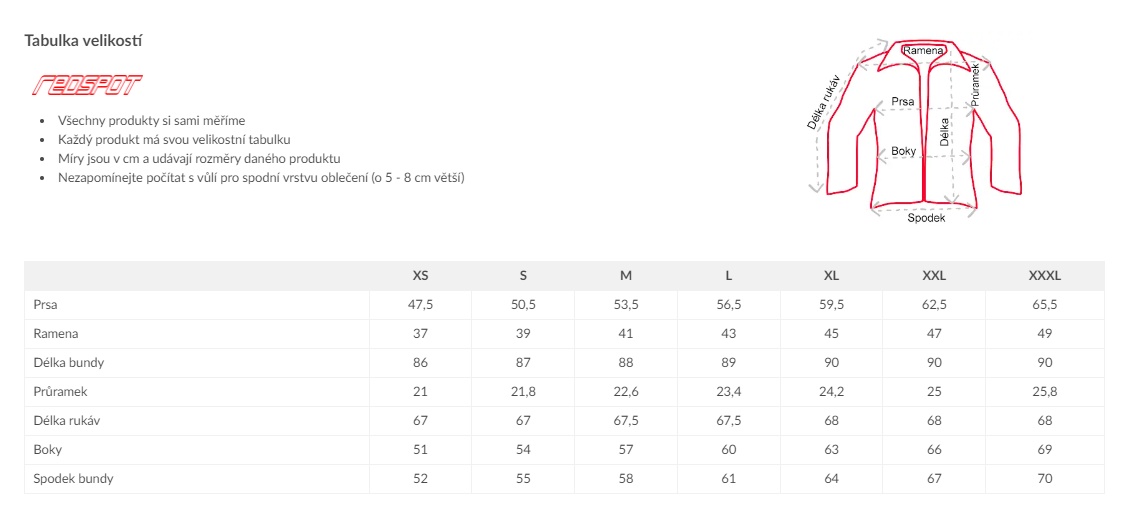Click the Průramek row label
The image size is (1134, 519).
(60, 392)
